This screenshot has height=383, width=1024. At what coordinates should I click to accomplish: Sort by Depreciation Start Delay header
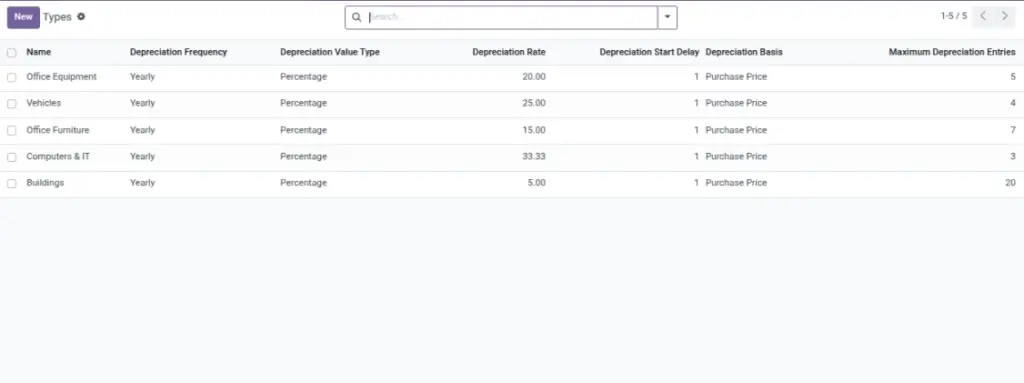coord(649,52)
